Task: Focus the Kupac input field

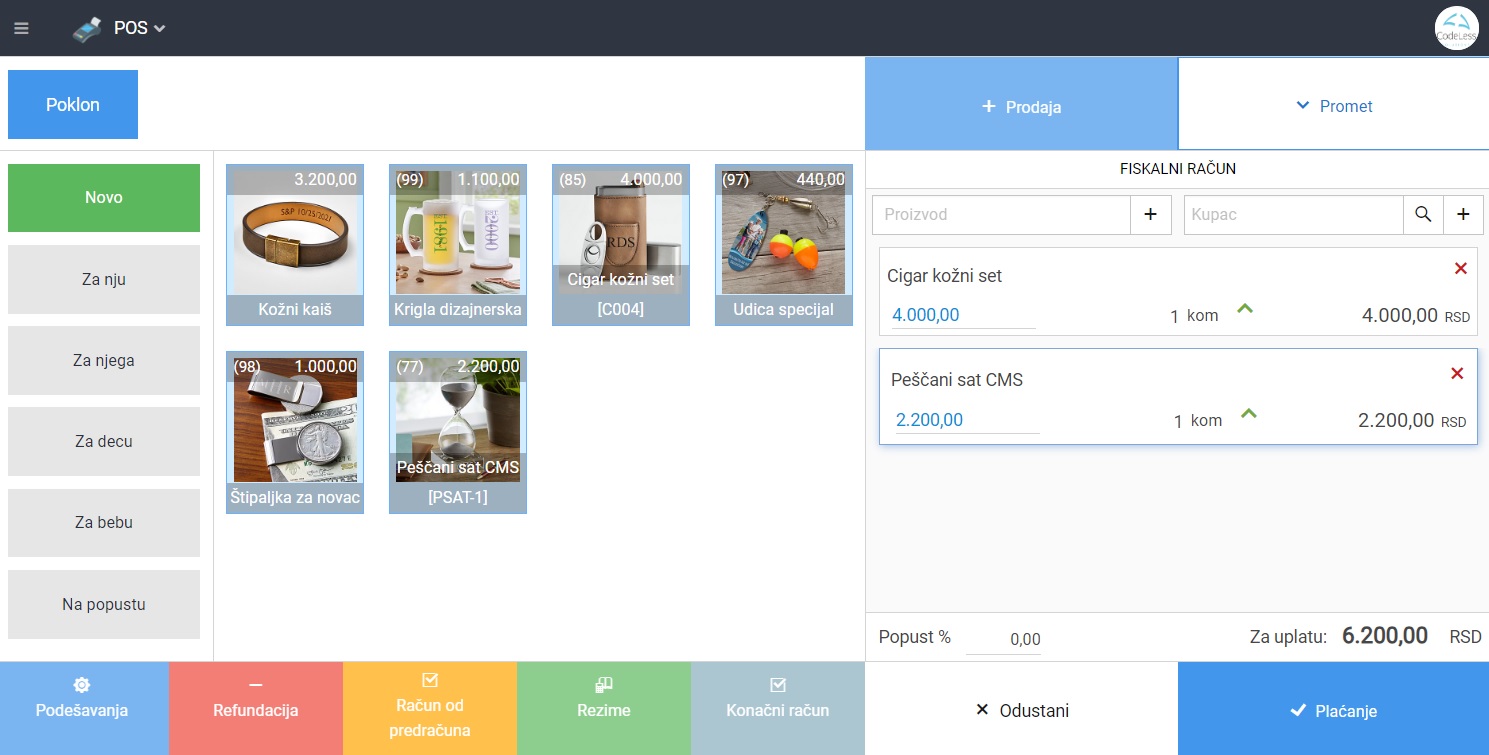Action: (1294, 214)
